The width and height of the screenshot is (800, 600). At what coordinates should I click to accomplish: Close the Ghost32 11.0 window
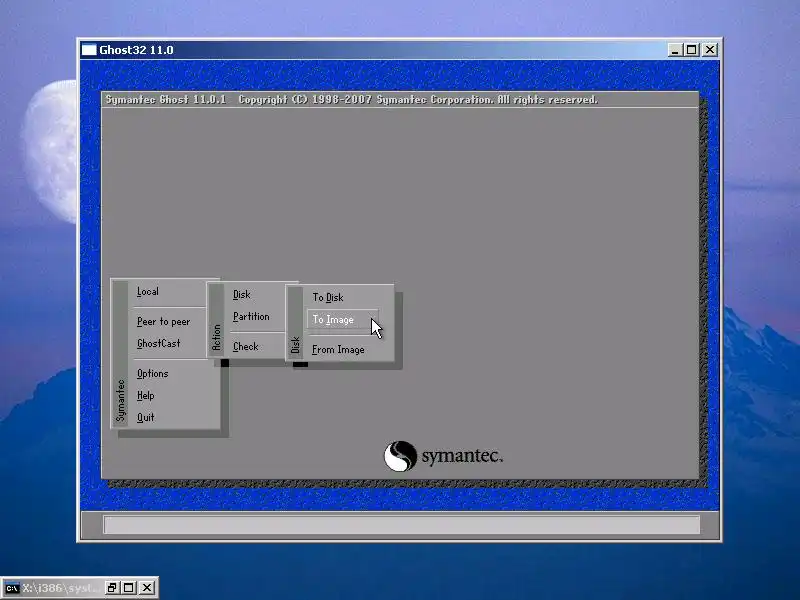click(x=710, y=49)
